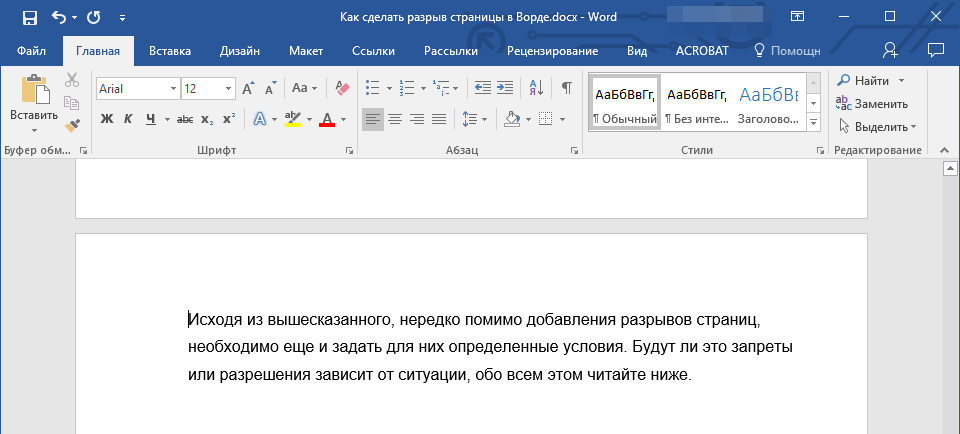Clear all formatting with the eraser icon

click(x=342, y=88)
